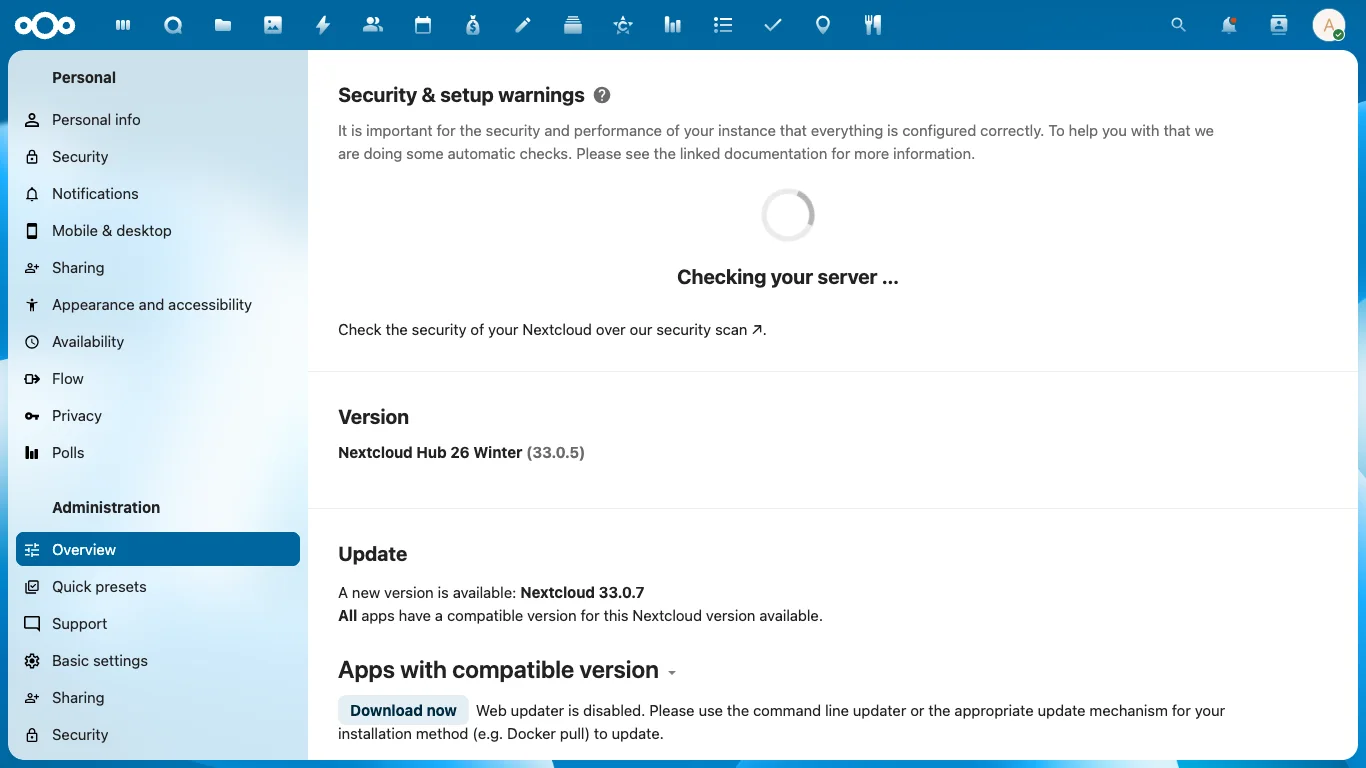Open Sharing under the Administration section
Screen dimensions: 1366x768
158,698
